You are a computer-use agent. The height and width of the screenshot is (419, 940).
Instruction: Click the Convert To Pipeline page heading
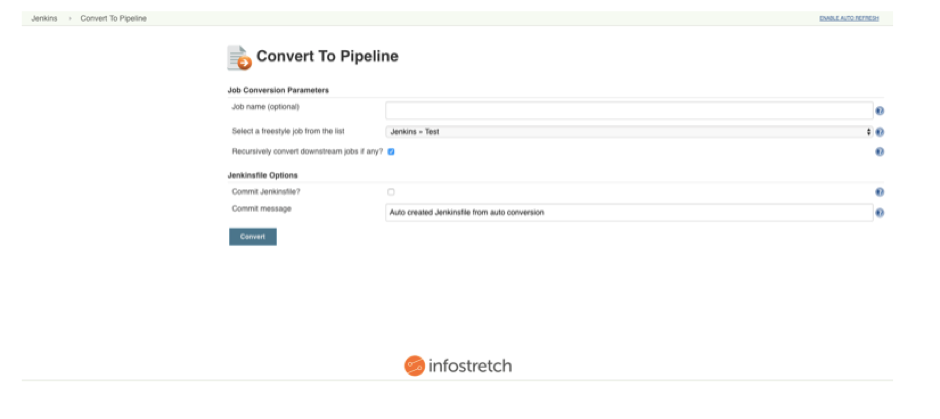327,57
